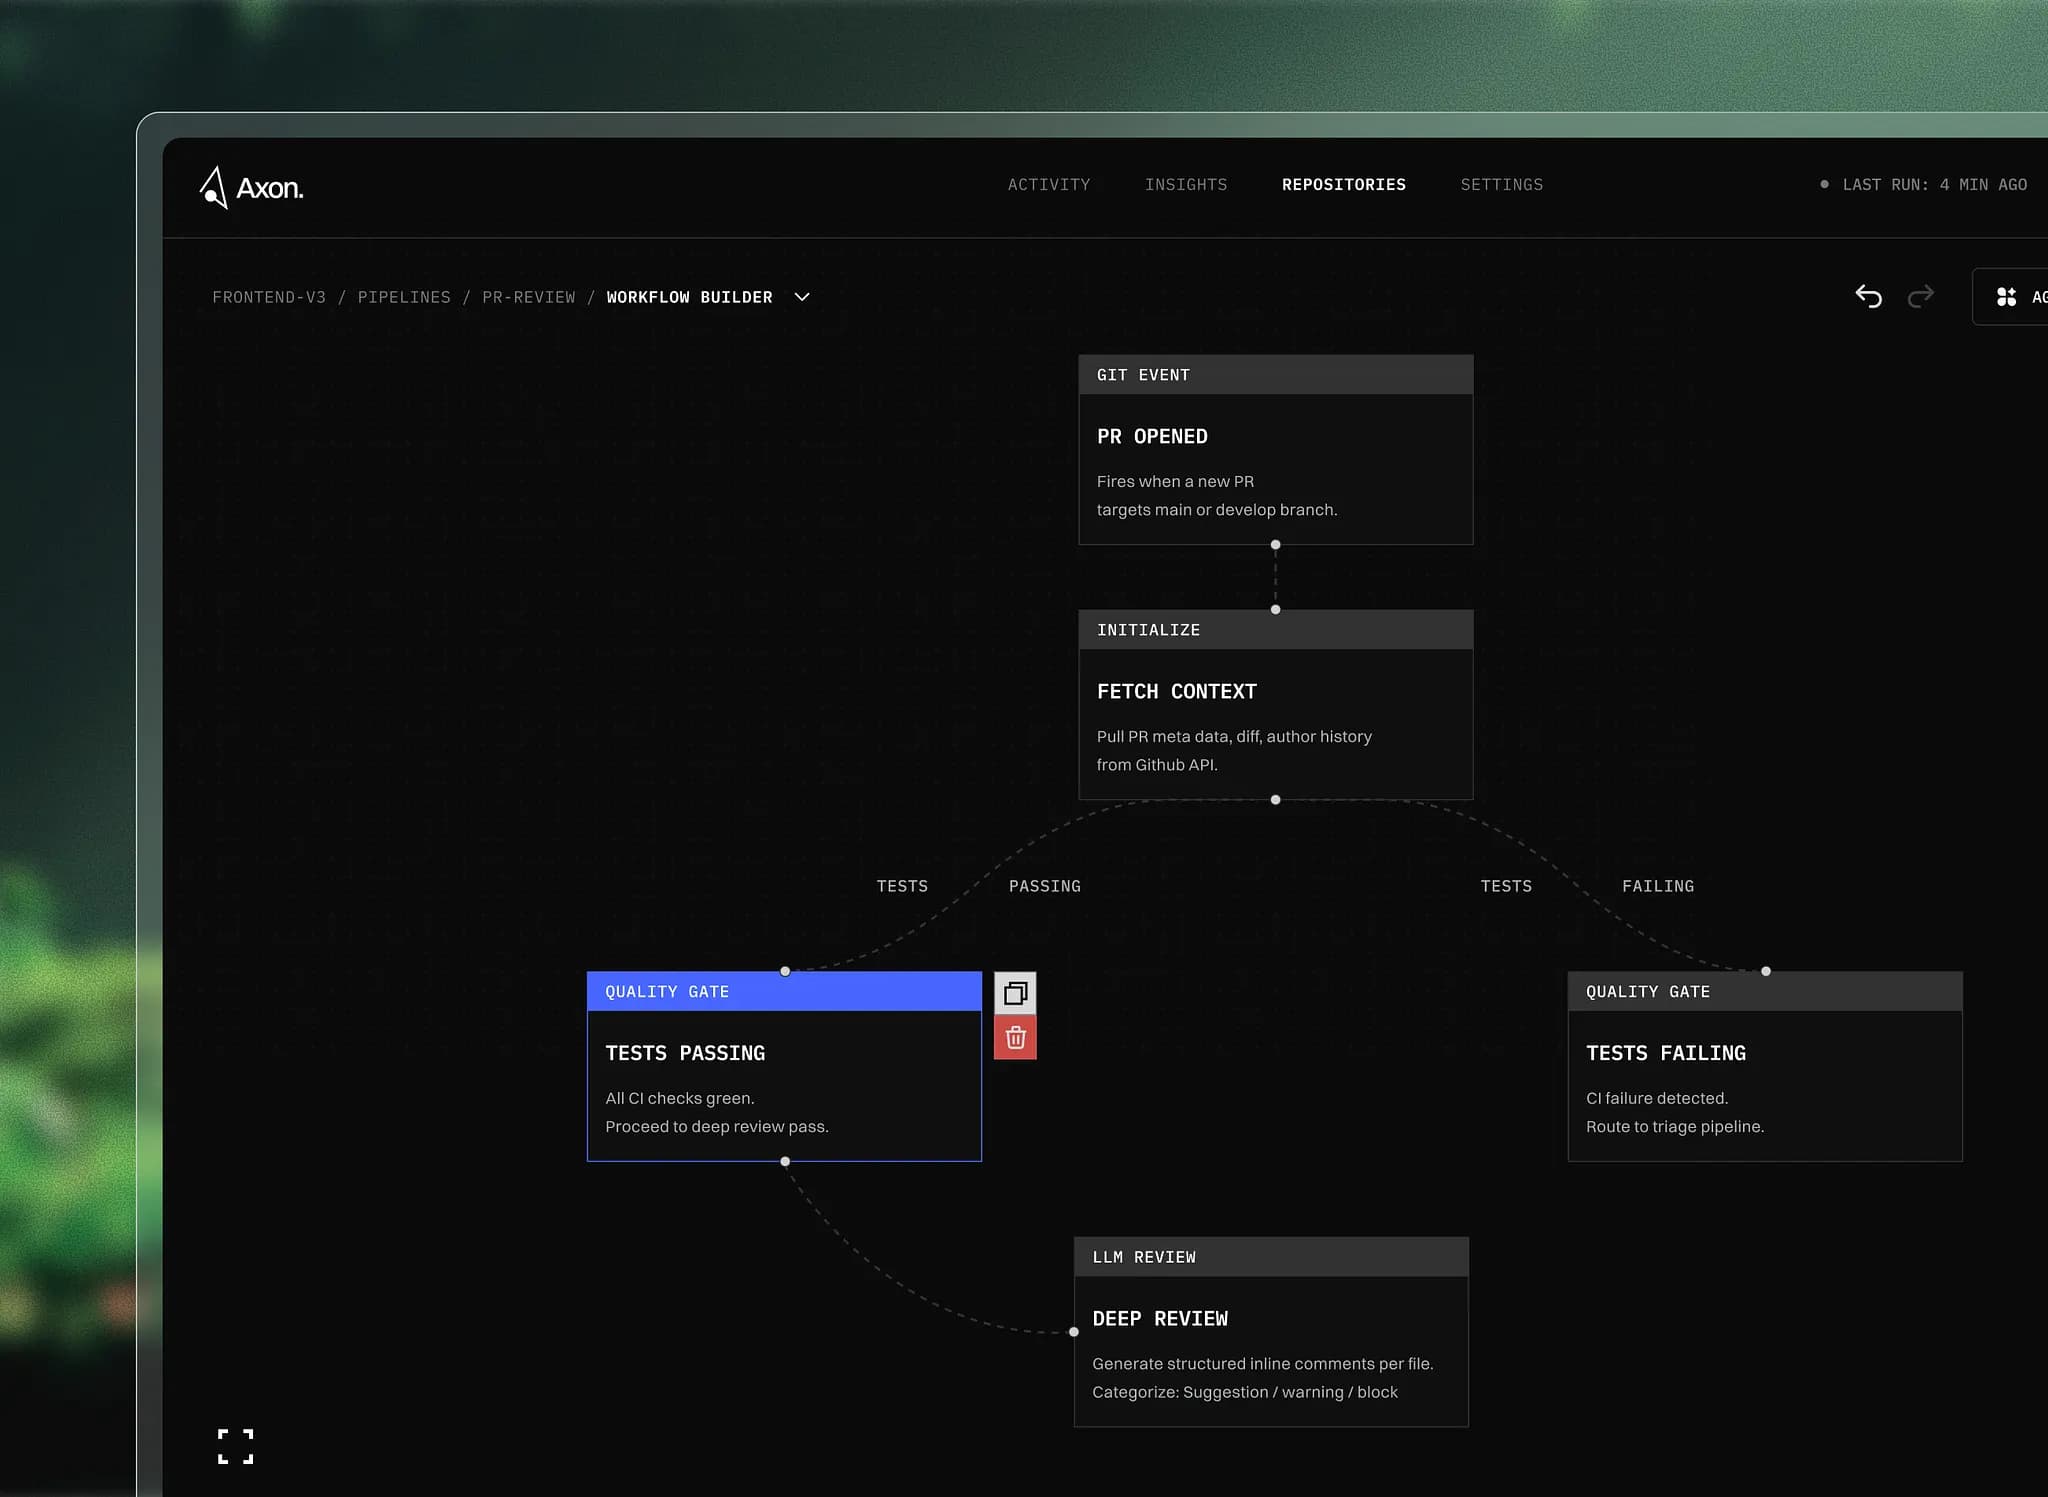Image resolution: width=2048 pixels, height=1497 pixels.
Task: Toggle fullscreen canvas view
Action: 236,1446
